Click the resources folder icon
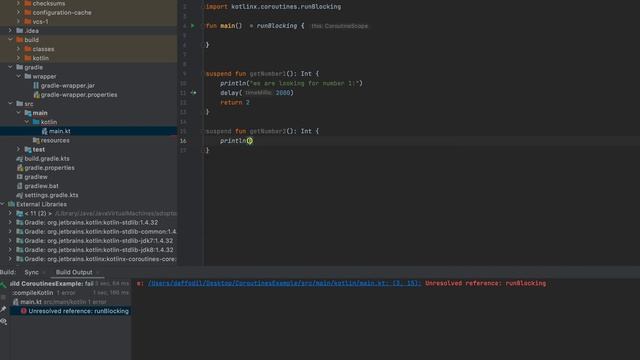 tap(36, 140)
